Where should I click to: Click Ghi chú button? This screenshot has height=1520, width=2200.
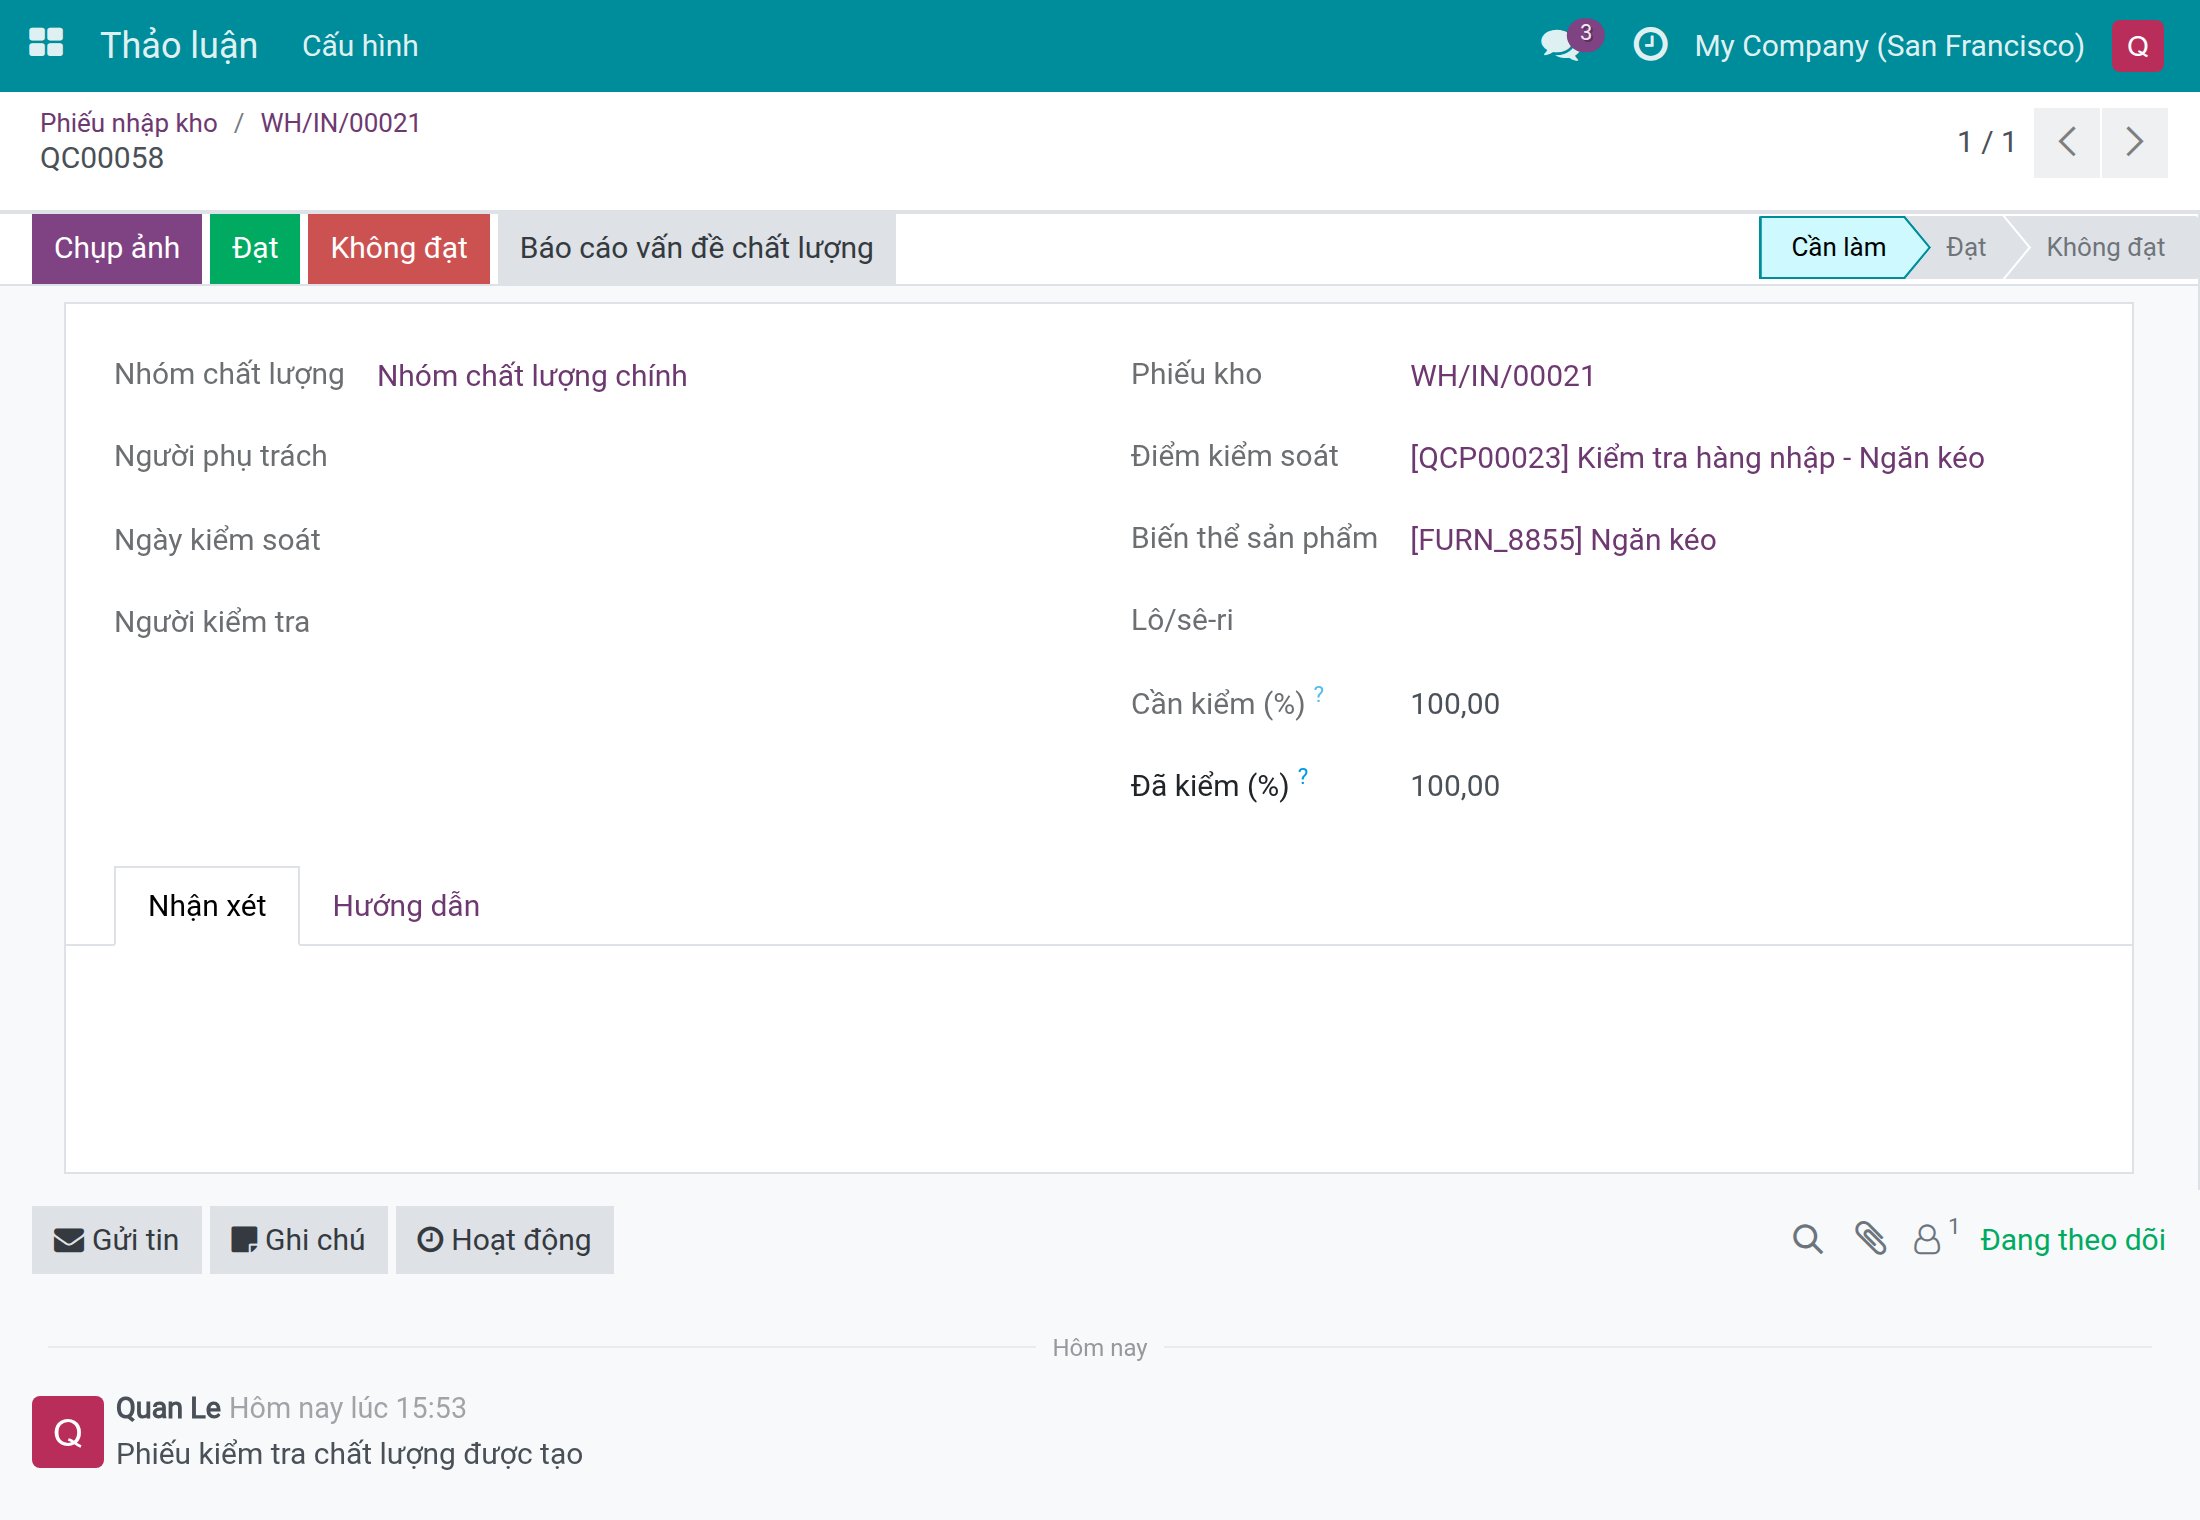click(x=299, y=1240)
